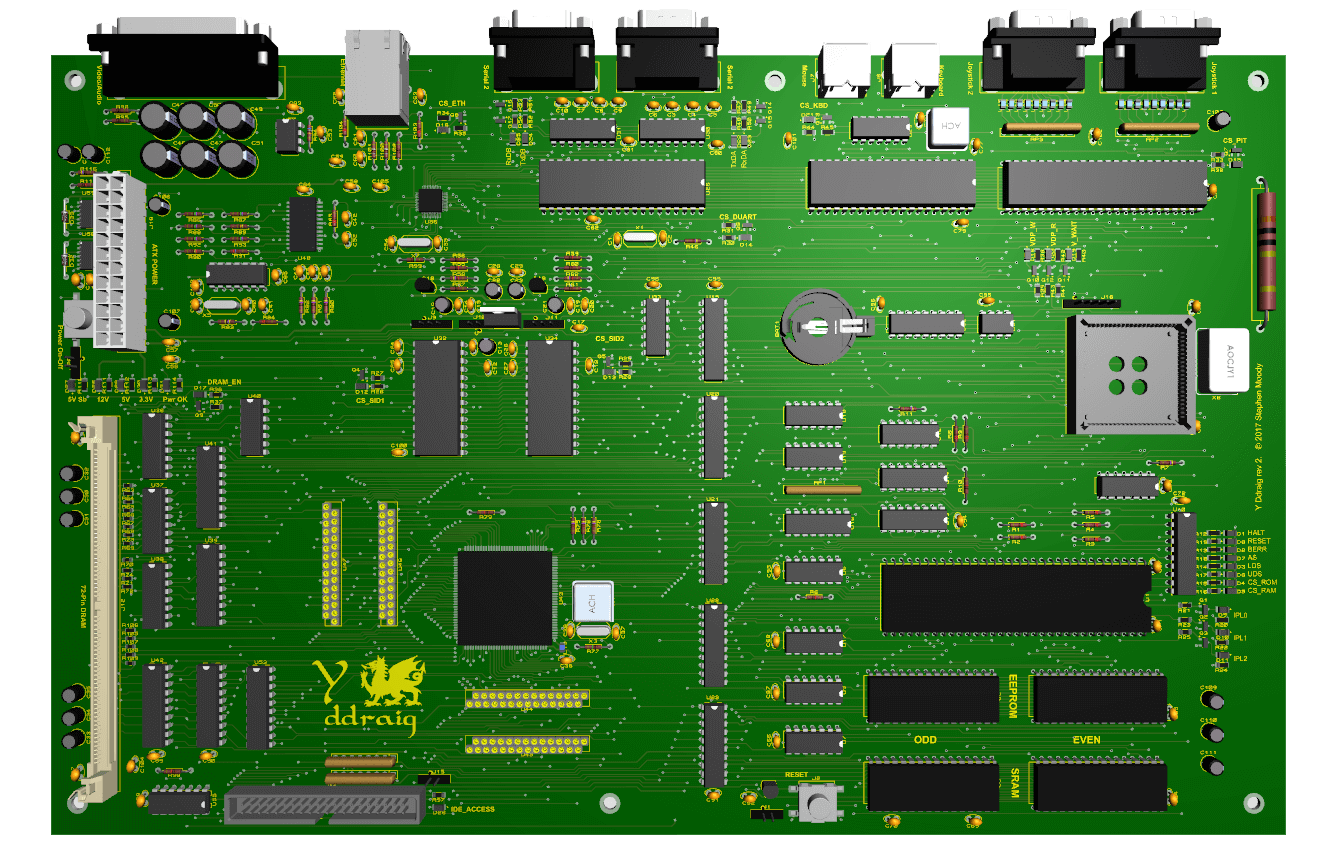Click the EEPROM EVEN chip

click(1100, 698)
